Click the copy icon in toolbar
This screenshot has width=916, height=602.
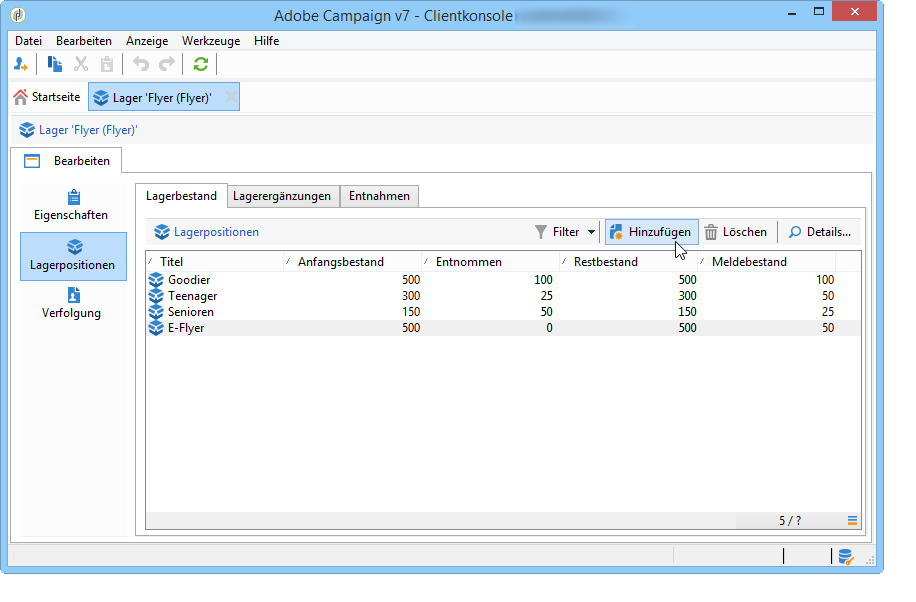tap(54, 64)
